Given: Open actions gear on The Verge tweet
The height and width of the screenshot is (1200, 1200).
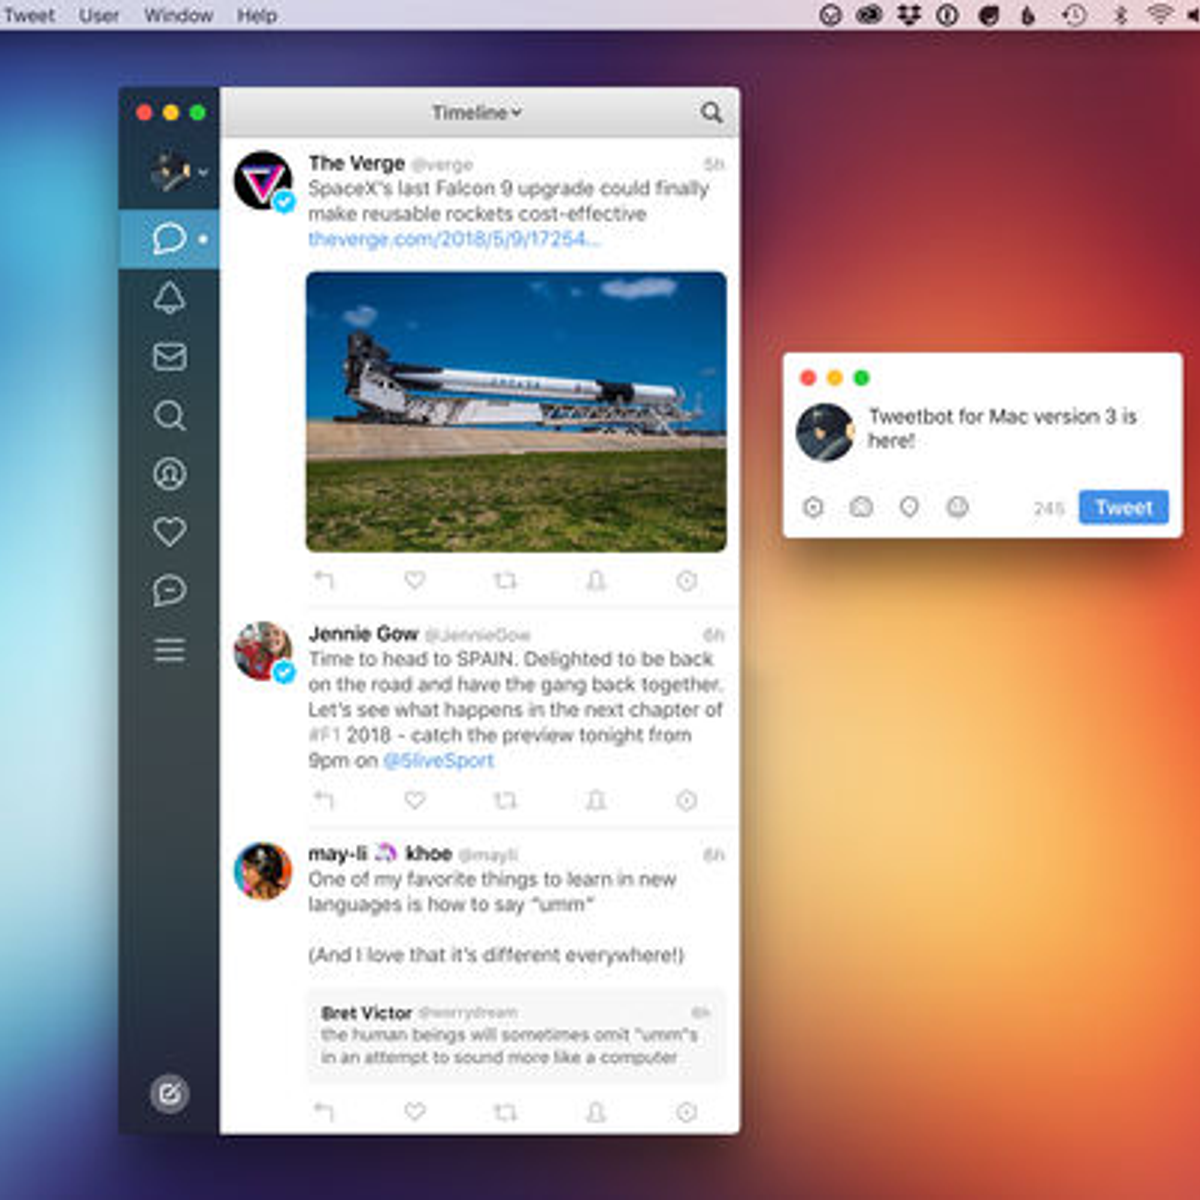Looking at the screenshot, I should (687, 580).
